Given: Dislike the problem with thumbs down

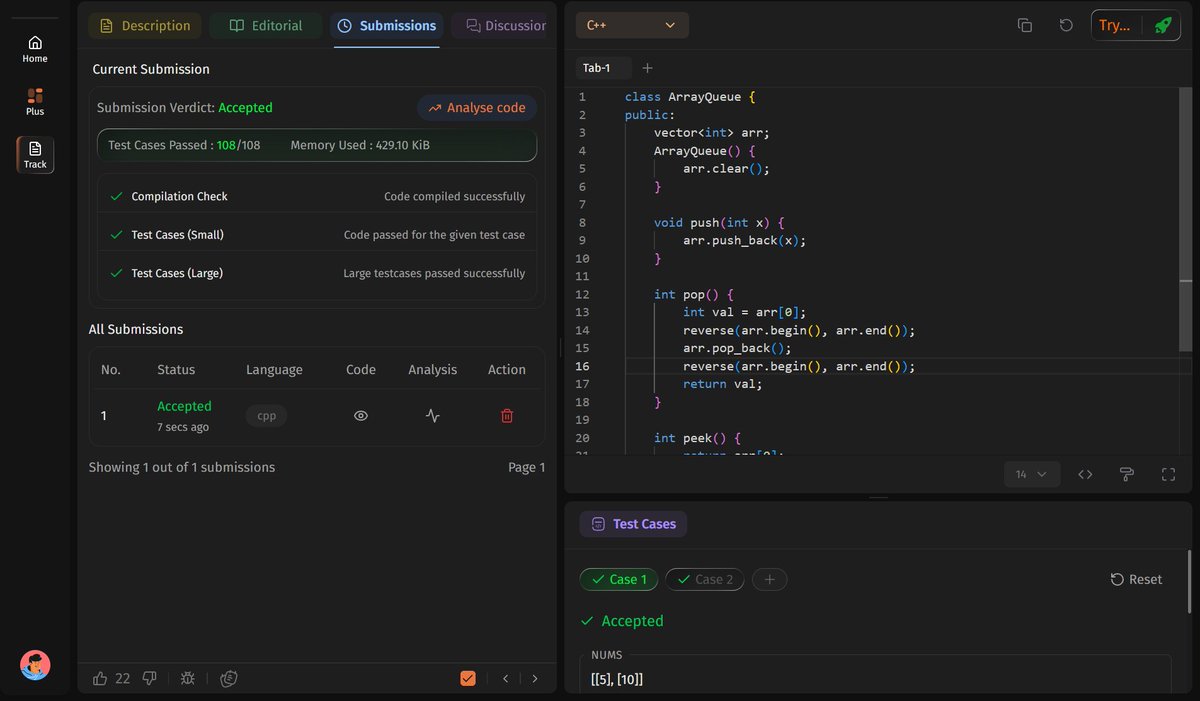Looking at the screenshot, I should 150,678.
